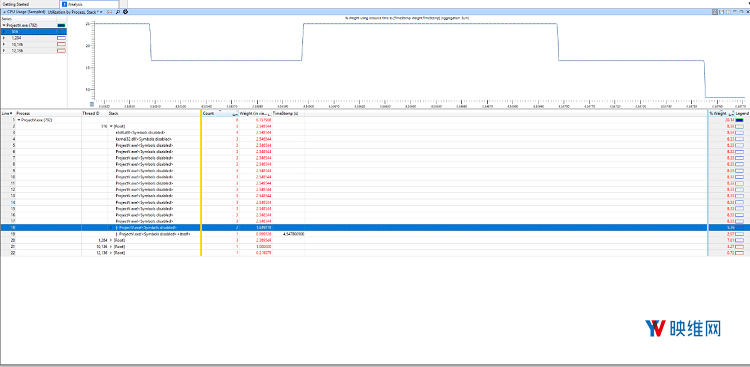The height and width of the screenshot is (367, 750).
Task: Collapse the ProjectV.exe process in the table
Action: (x=19, y=120)
